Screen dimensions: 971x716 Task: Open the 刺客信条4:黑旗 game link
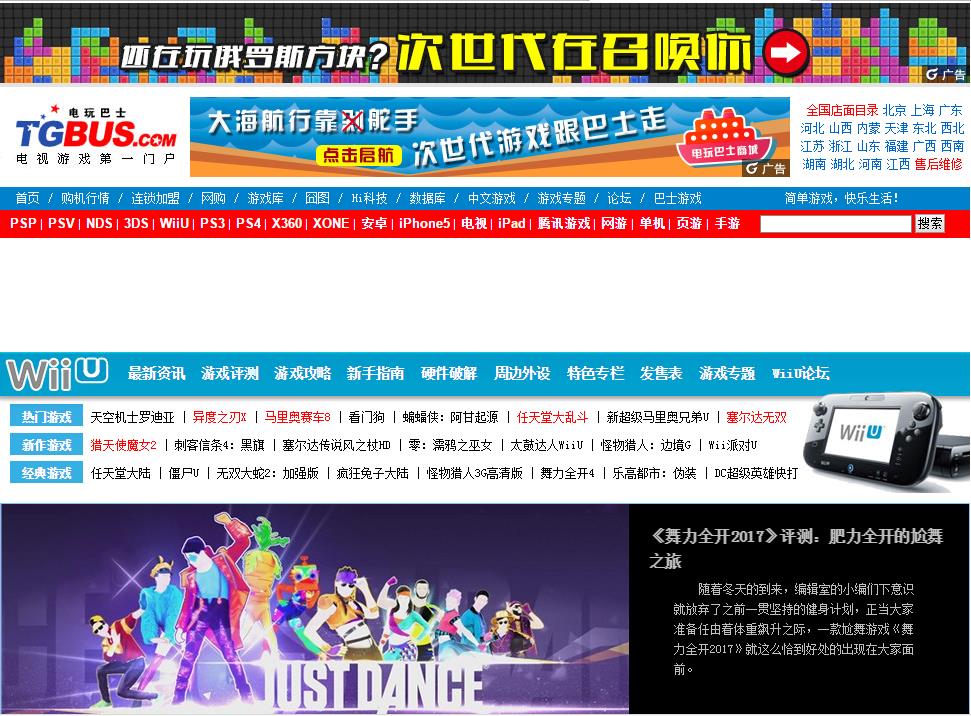[x=219, y=445]
